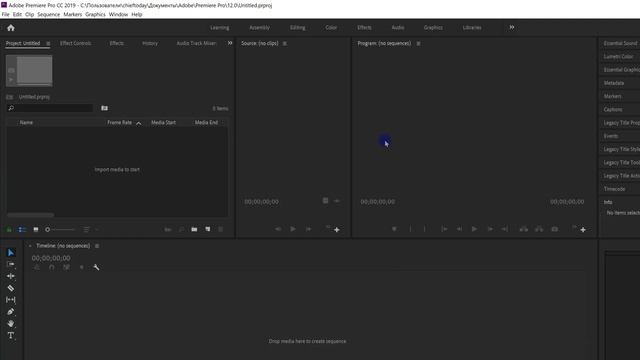Switch to the Effect Controls tab
Image resolution: width=640 pixels, height=360 pixels.
(x=76, y=43)
